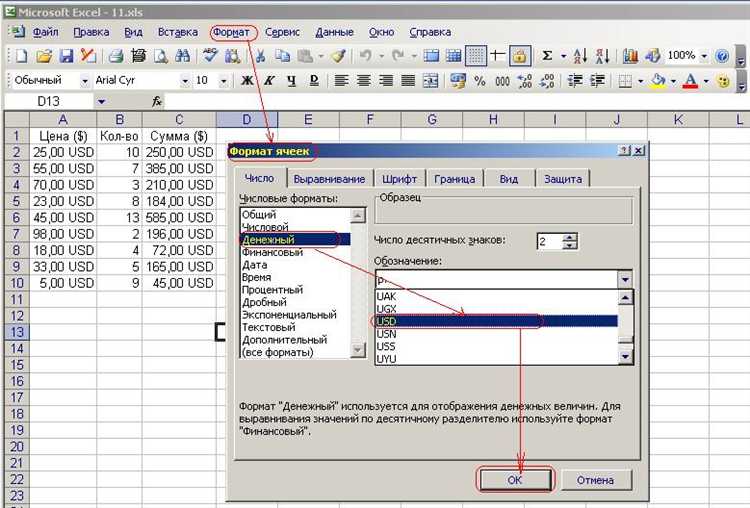The image size is (750, 508).
Task: Click the padlock icon in toolbar
Action: (519, 56)
